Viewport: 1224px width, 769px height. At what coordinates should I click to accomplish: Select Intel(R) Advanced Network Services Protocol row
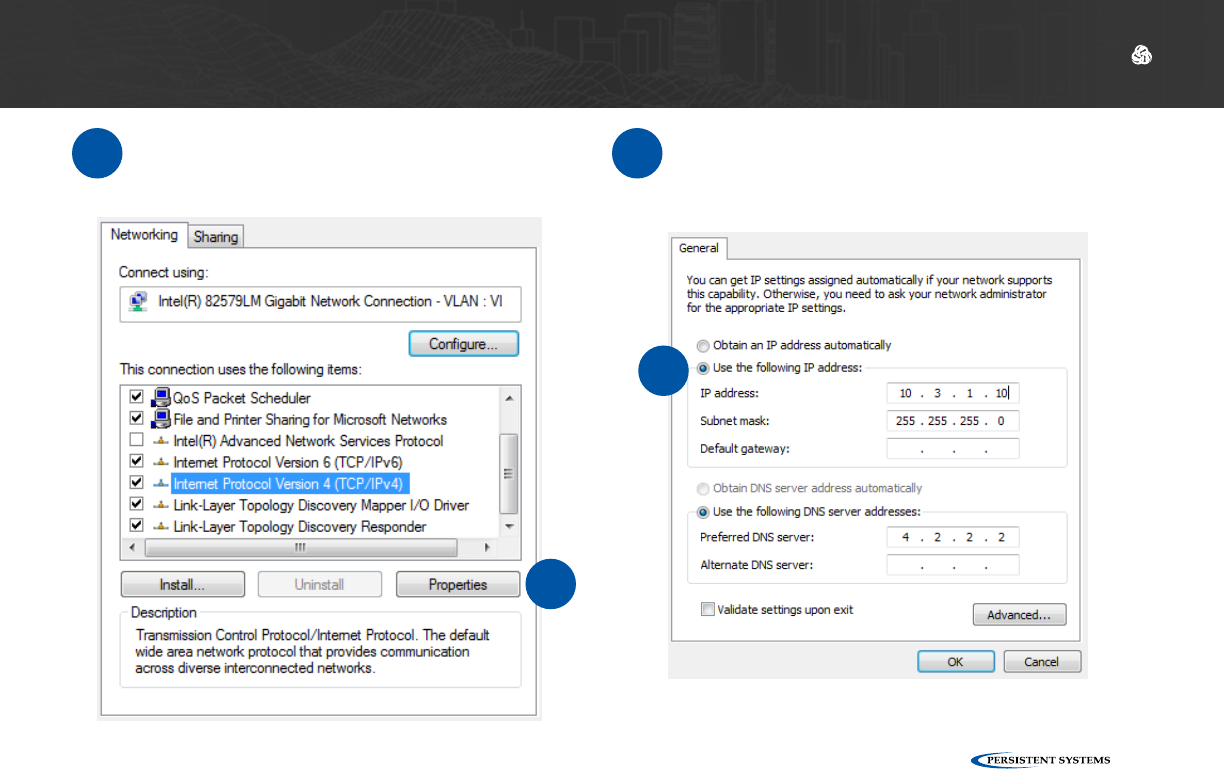click(308, 441)
